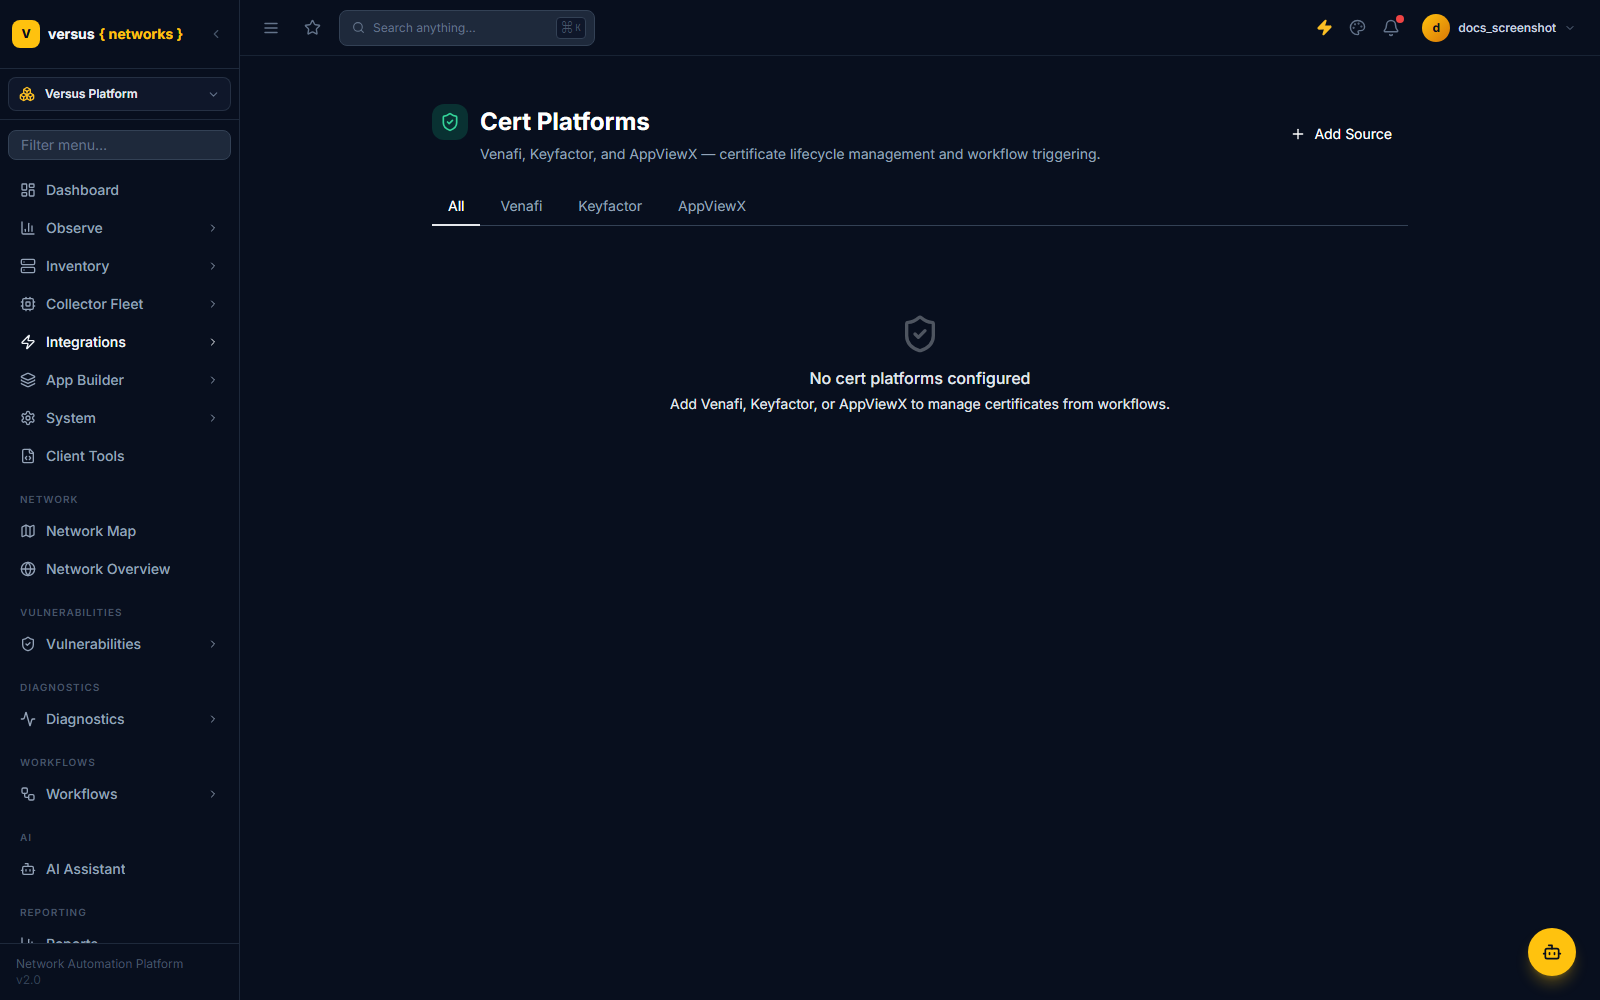This screenshot has height=1000, width=1600.
Task: Expand the Workflows submenu chevron
Action: point(213,794)
